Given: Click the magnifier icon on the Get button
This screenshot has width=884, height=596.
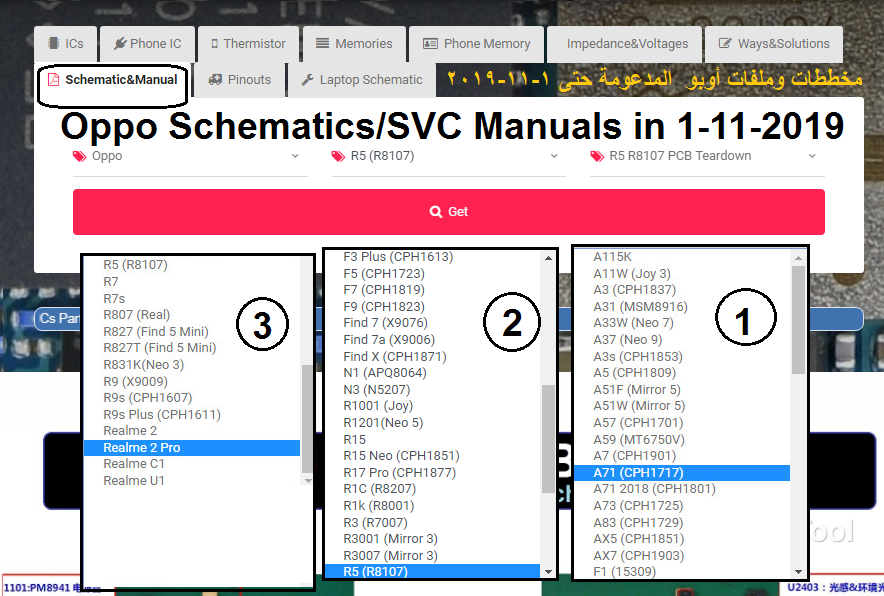Looking at the screenshot, I should tap(436, 211).
